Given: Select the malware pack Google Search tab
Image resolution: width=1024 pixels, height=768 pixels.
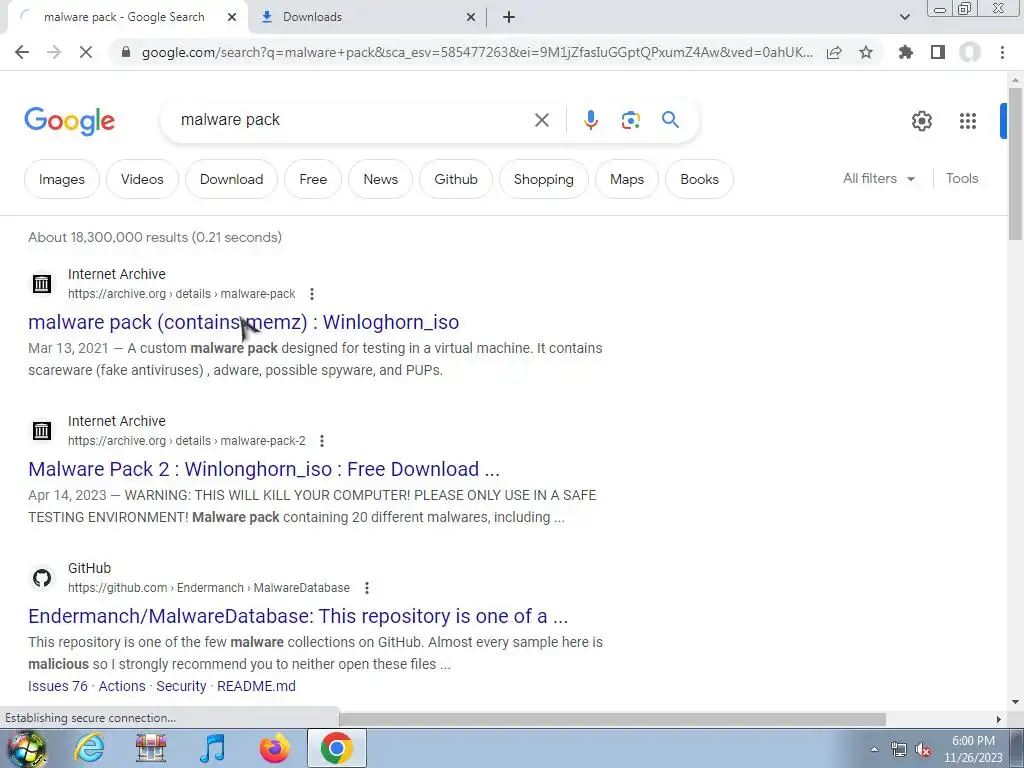Looking at the screenshot, I should coord(124,17).
